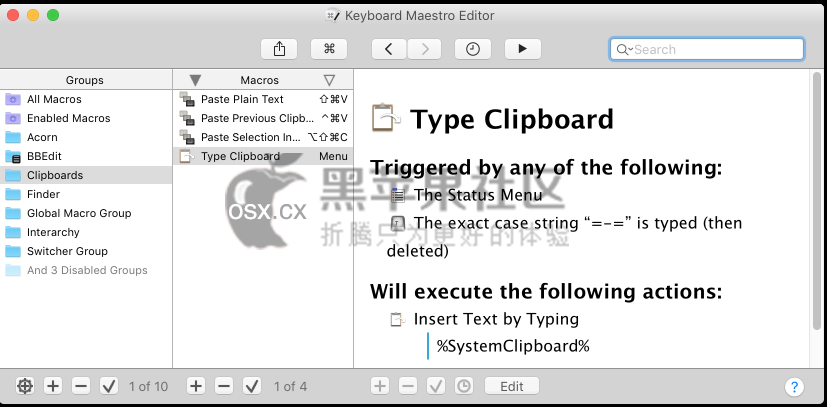The width and height of the screenshot is (827, 407).
Task: Remove the selected macro group
Action: point(81,386)
